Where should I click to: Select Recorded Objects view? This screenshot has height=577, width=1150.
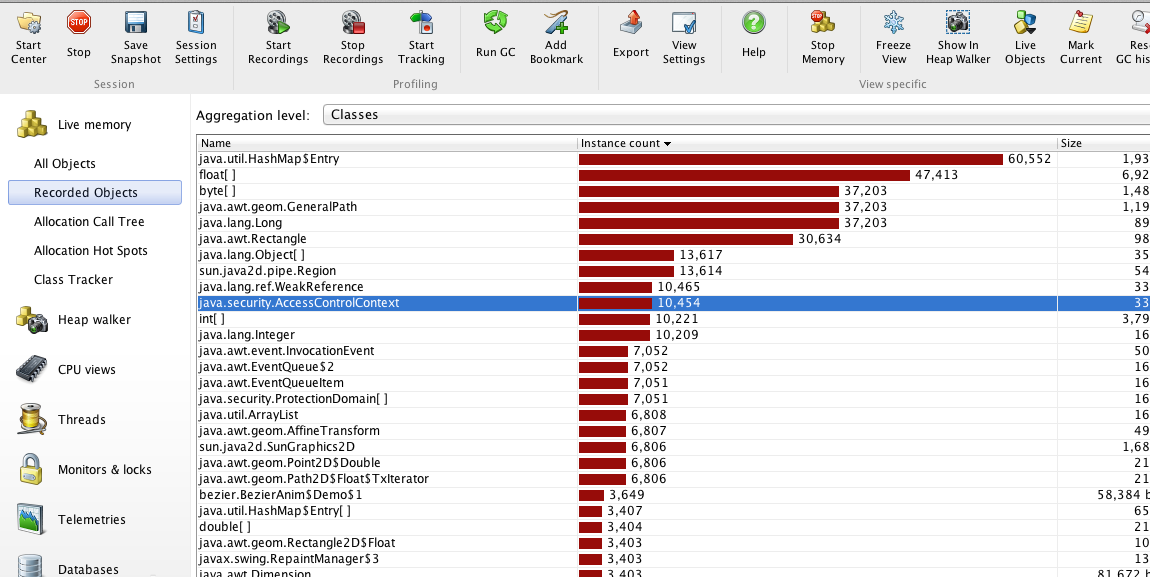click(95, 192)
